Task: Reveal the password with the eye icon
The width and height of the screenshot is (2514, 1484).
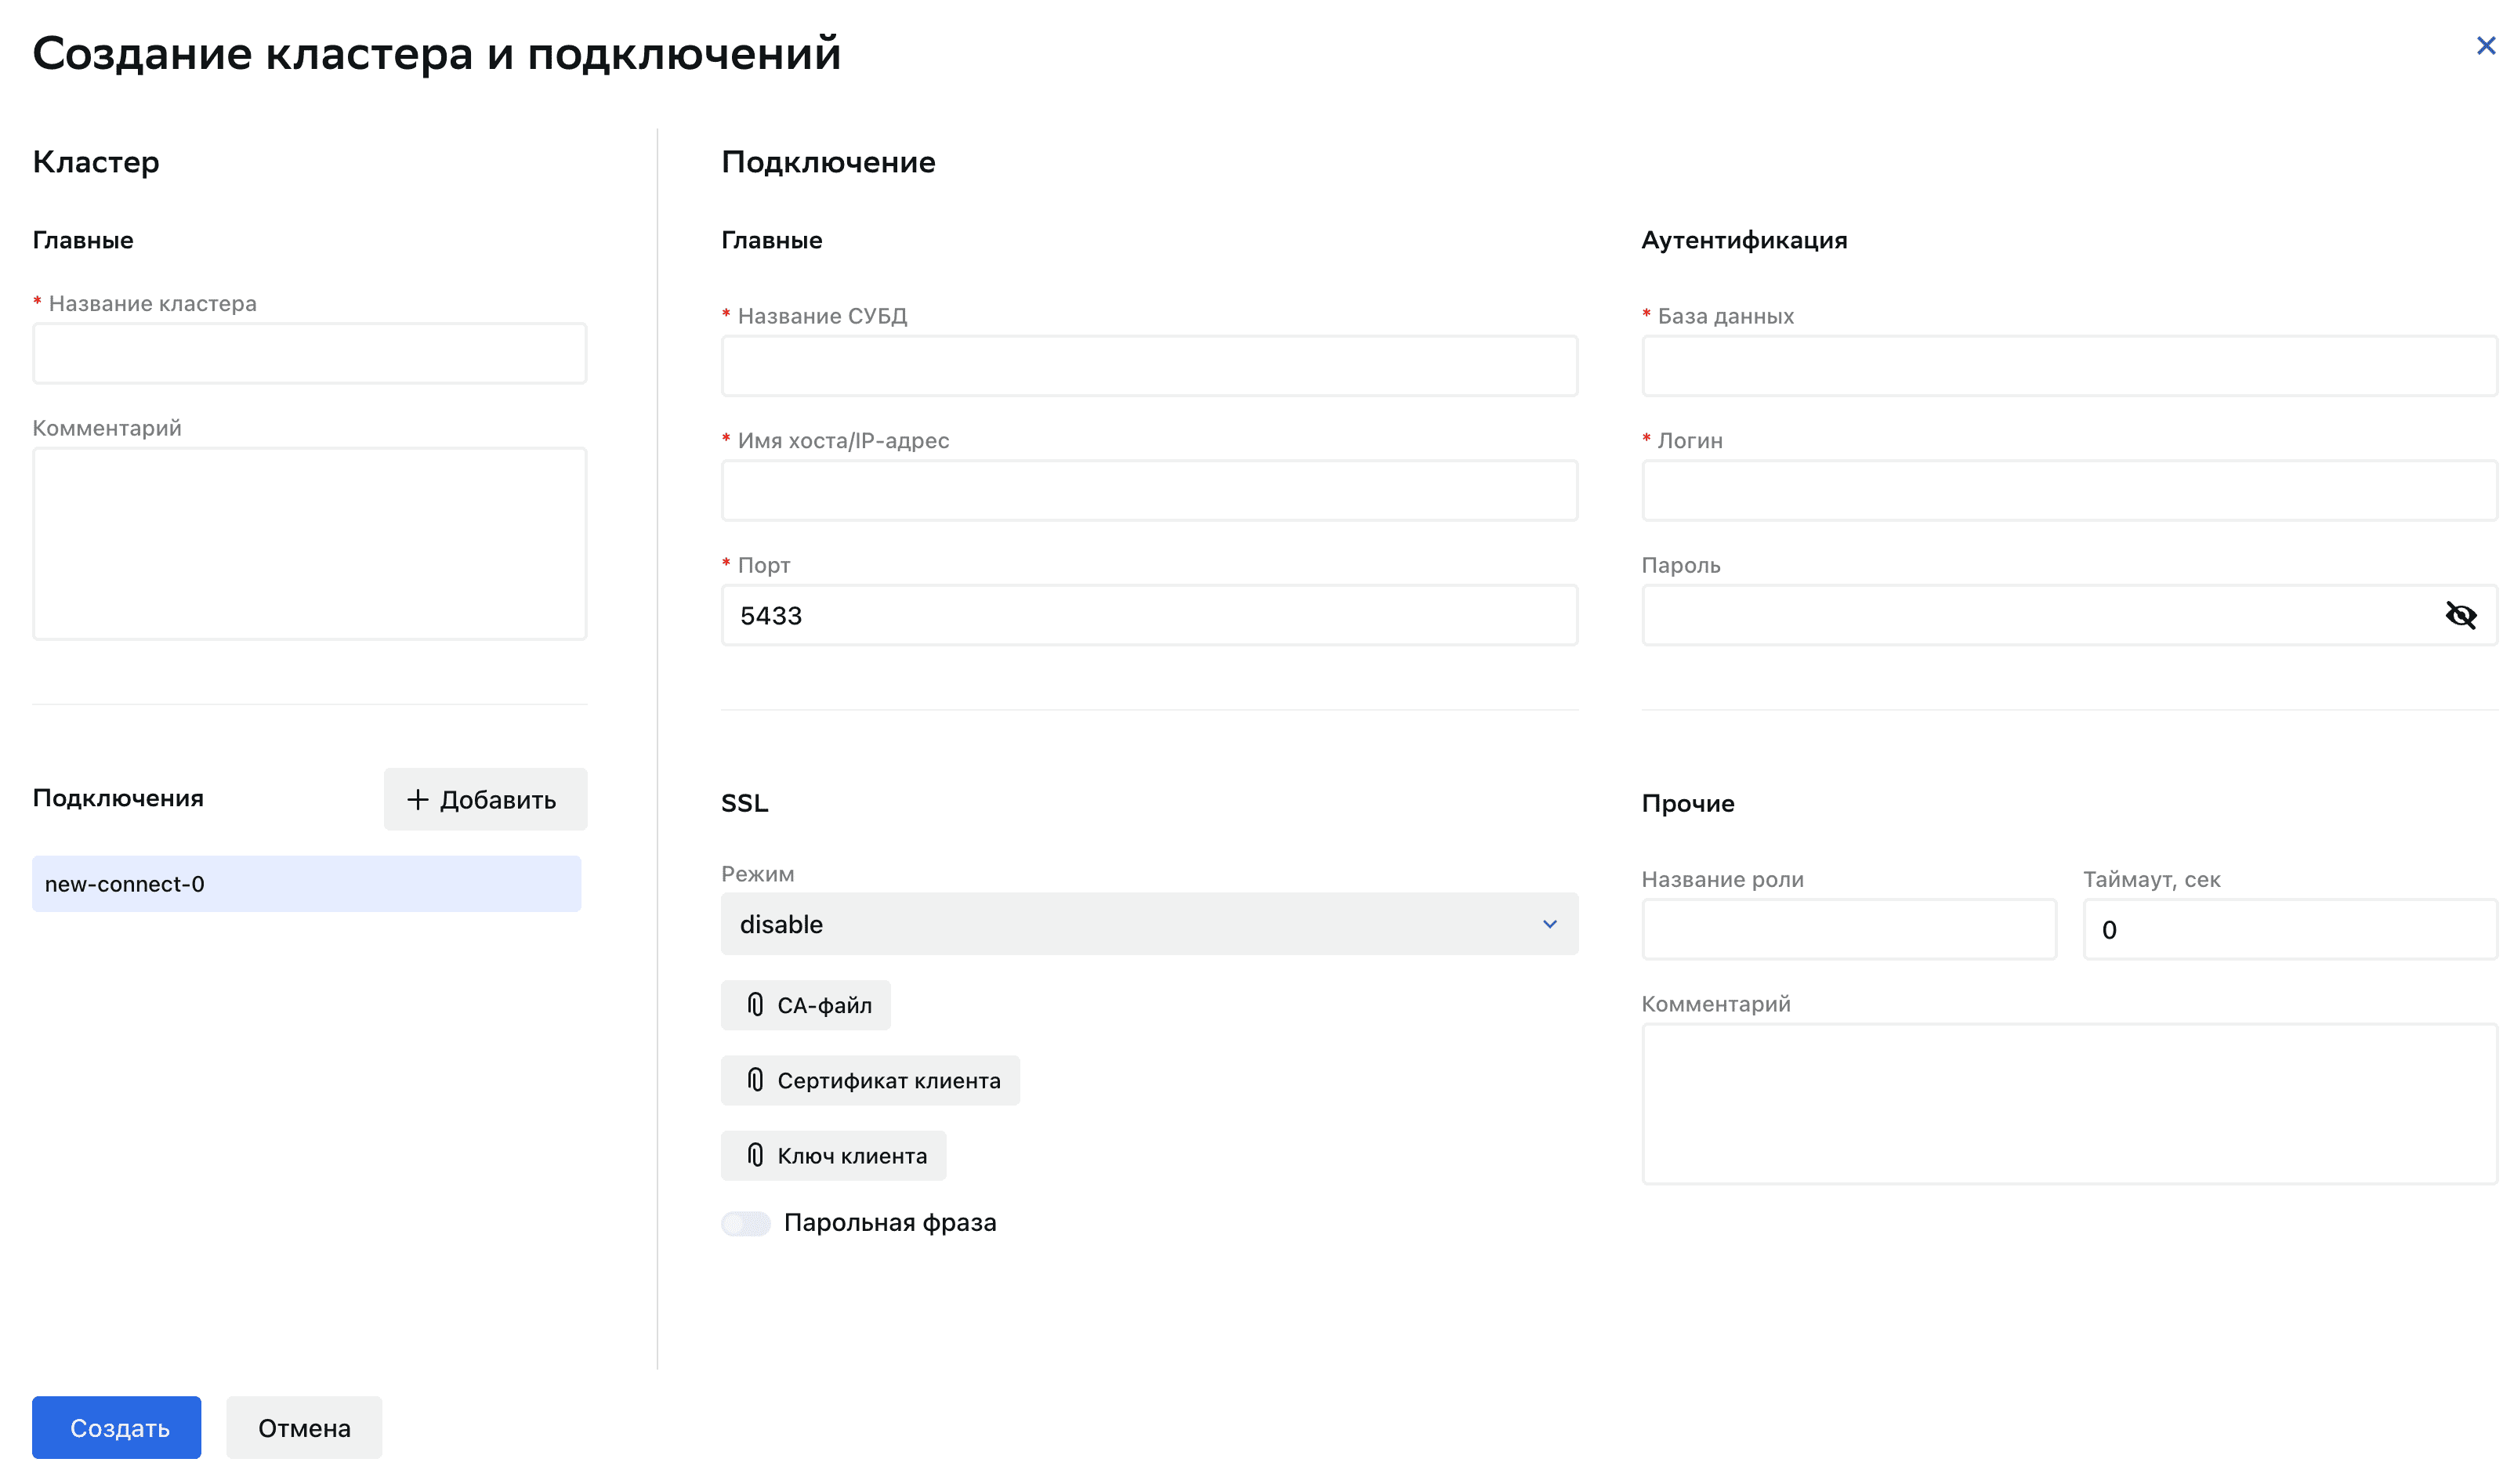Action: point(2461,615)
